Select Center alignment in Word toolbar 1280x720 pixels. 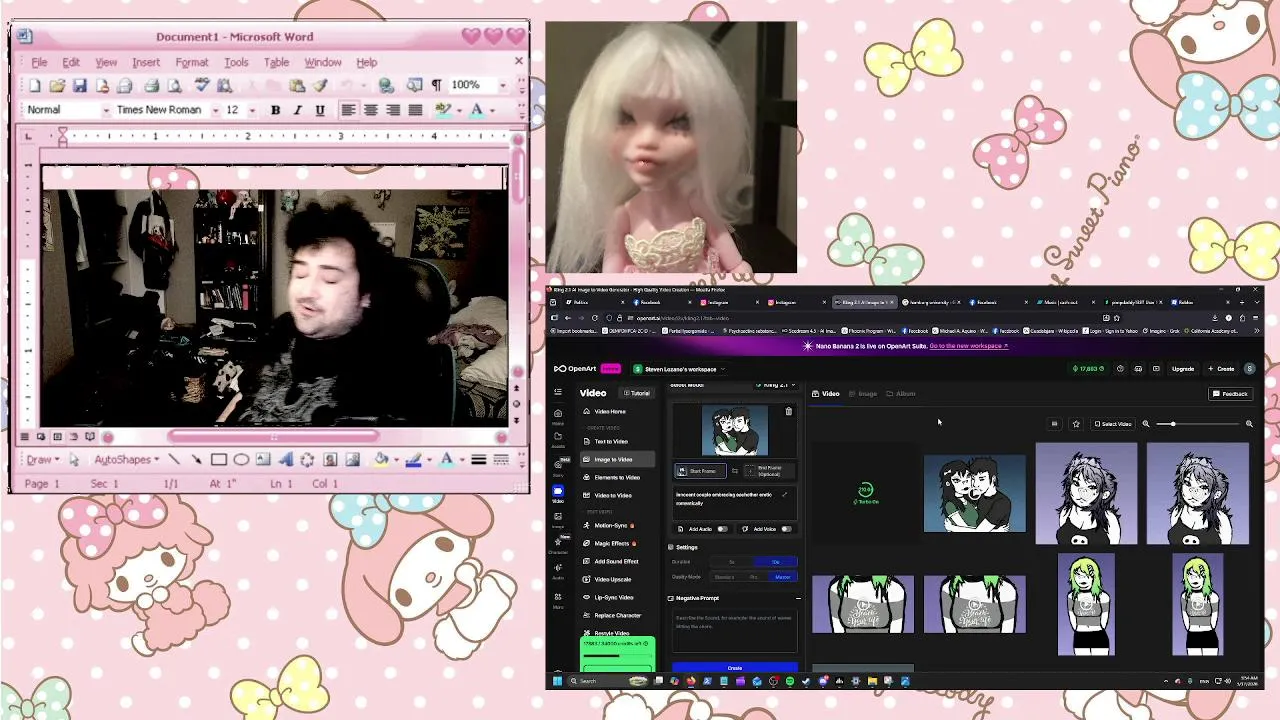[370, 110]
